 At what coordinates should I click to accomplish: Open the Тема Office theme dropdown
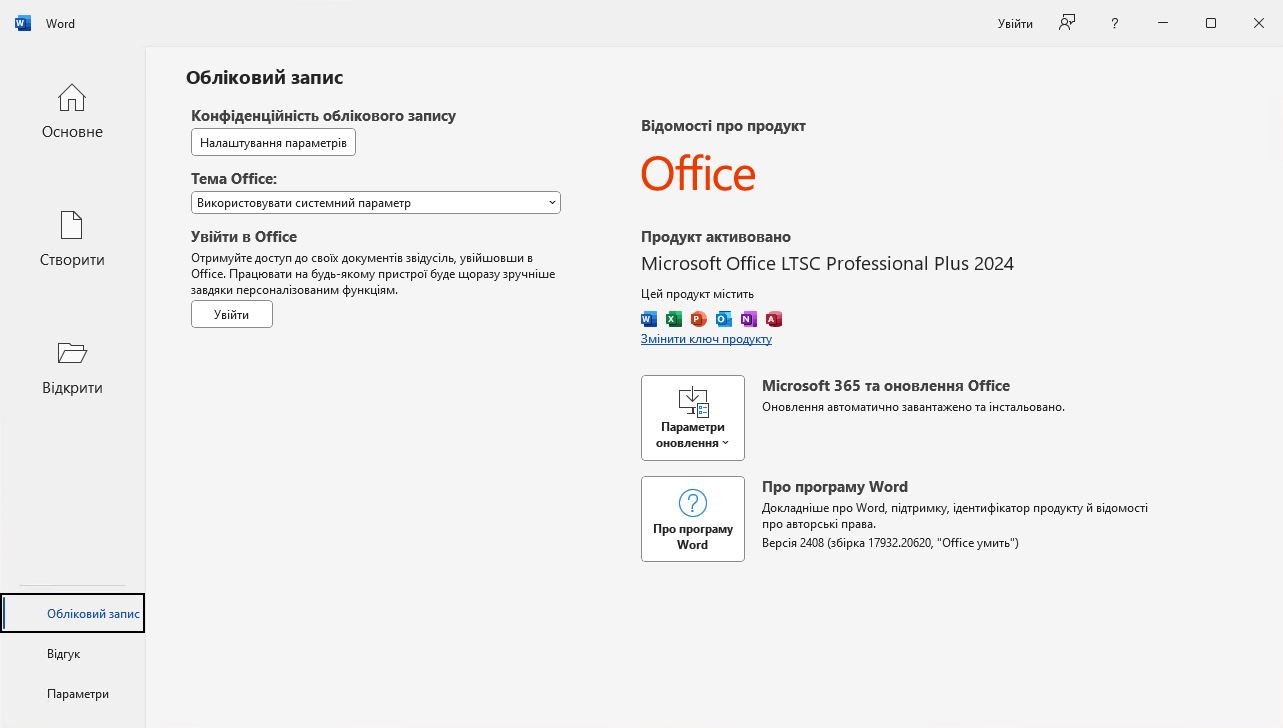click(x=376, y=203)
